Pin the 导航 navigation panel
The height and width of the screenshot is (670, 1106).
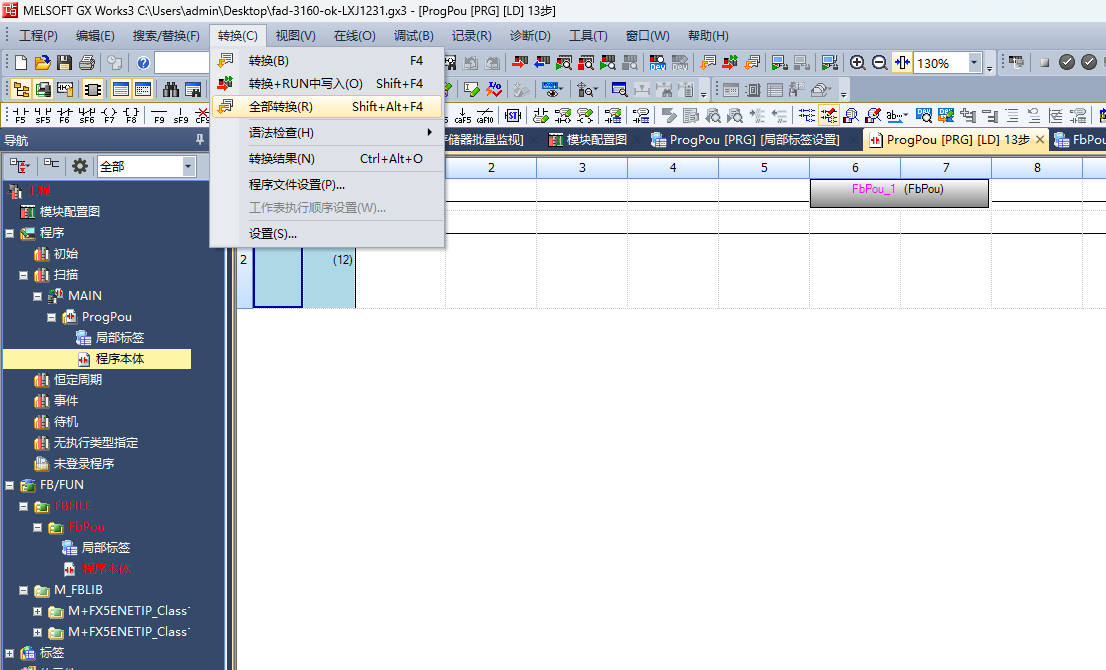click(x=200, y=140)
